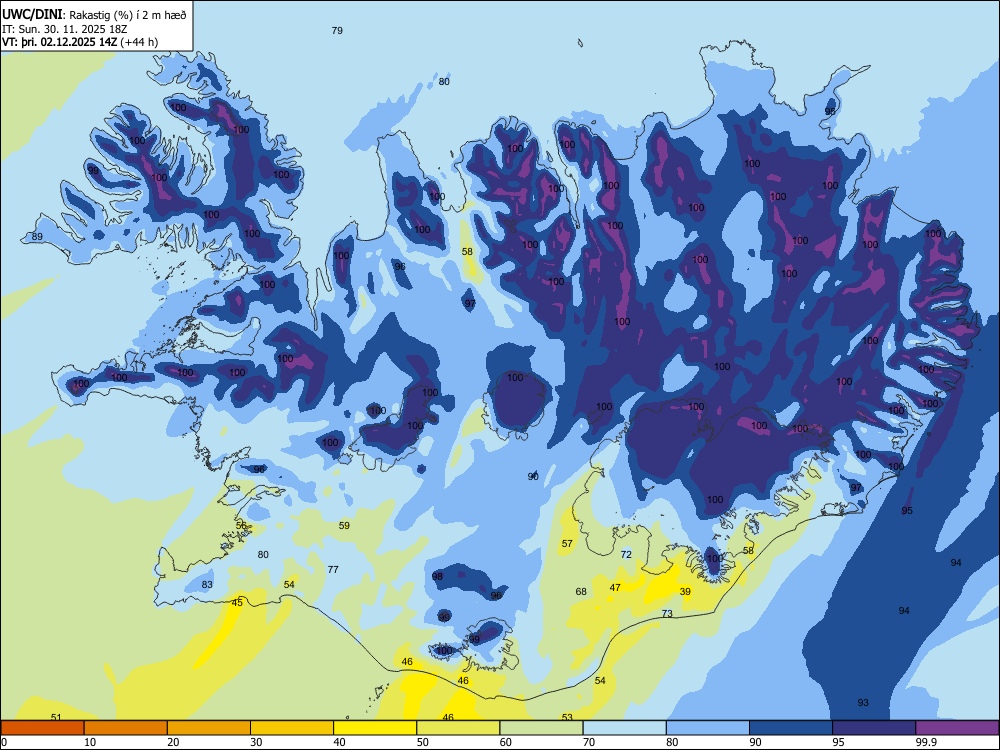The height and width of the screenshot is (750, 1000).
Task: Click the 10 tick label on the color scale
Action: click(x=90, y=742)
